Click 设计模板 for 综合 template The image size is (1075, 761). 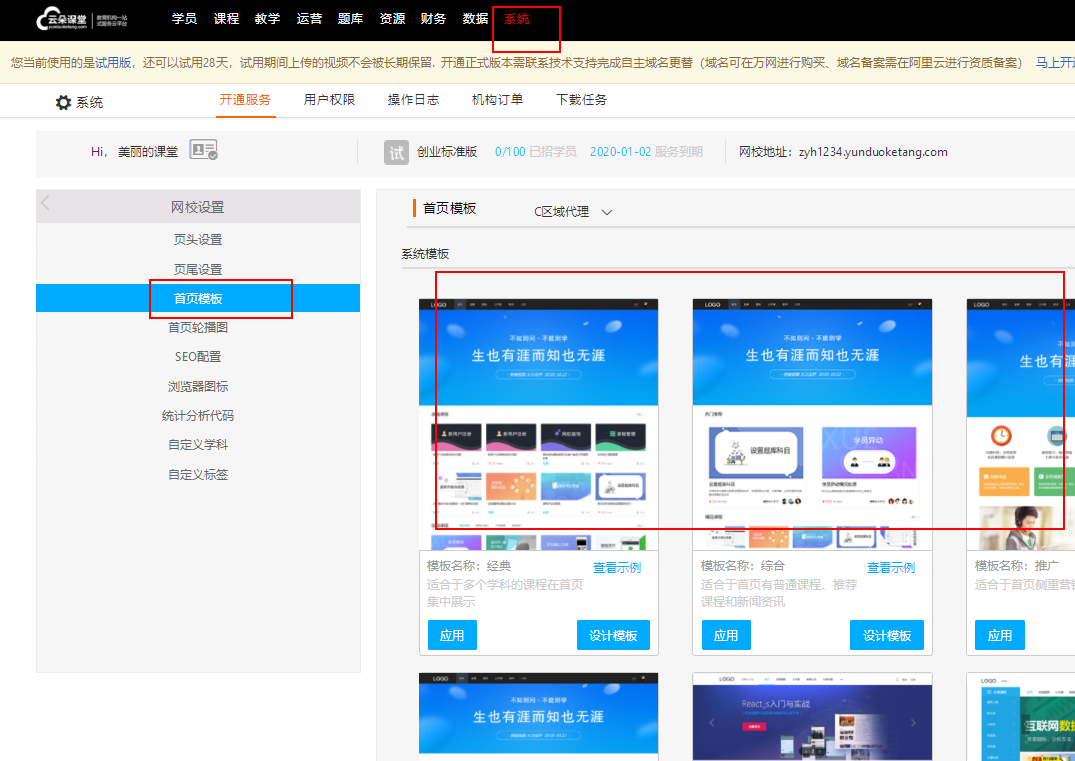[x=886, y=636]
